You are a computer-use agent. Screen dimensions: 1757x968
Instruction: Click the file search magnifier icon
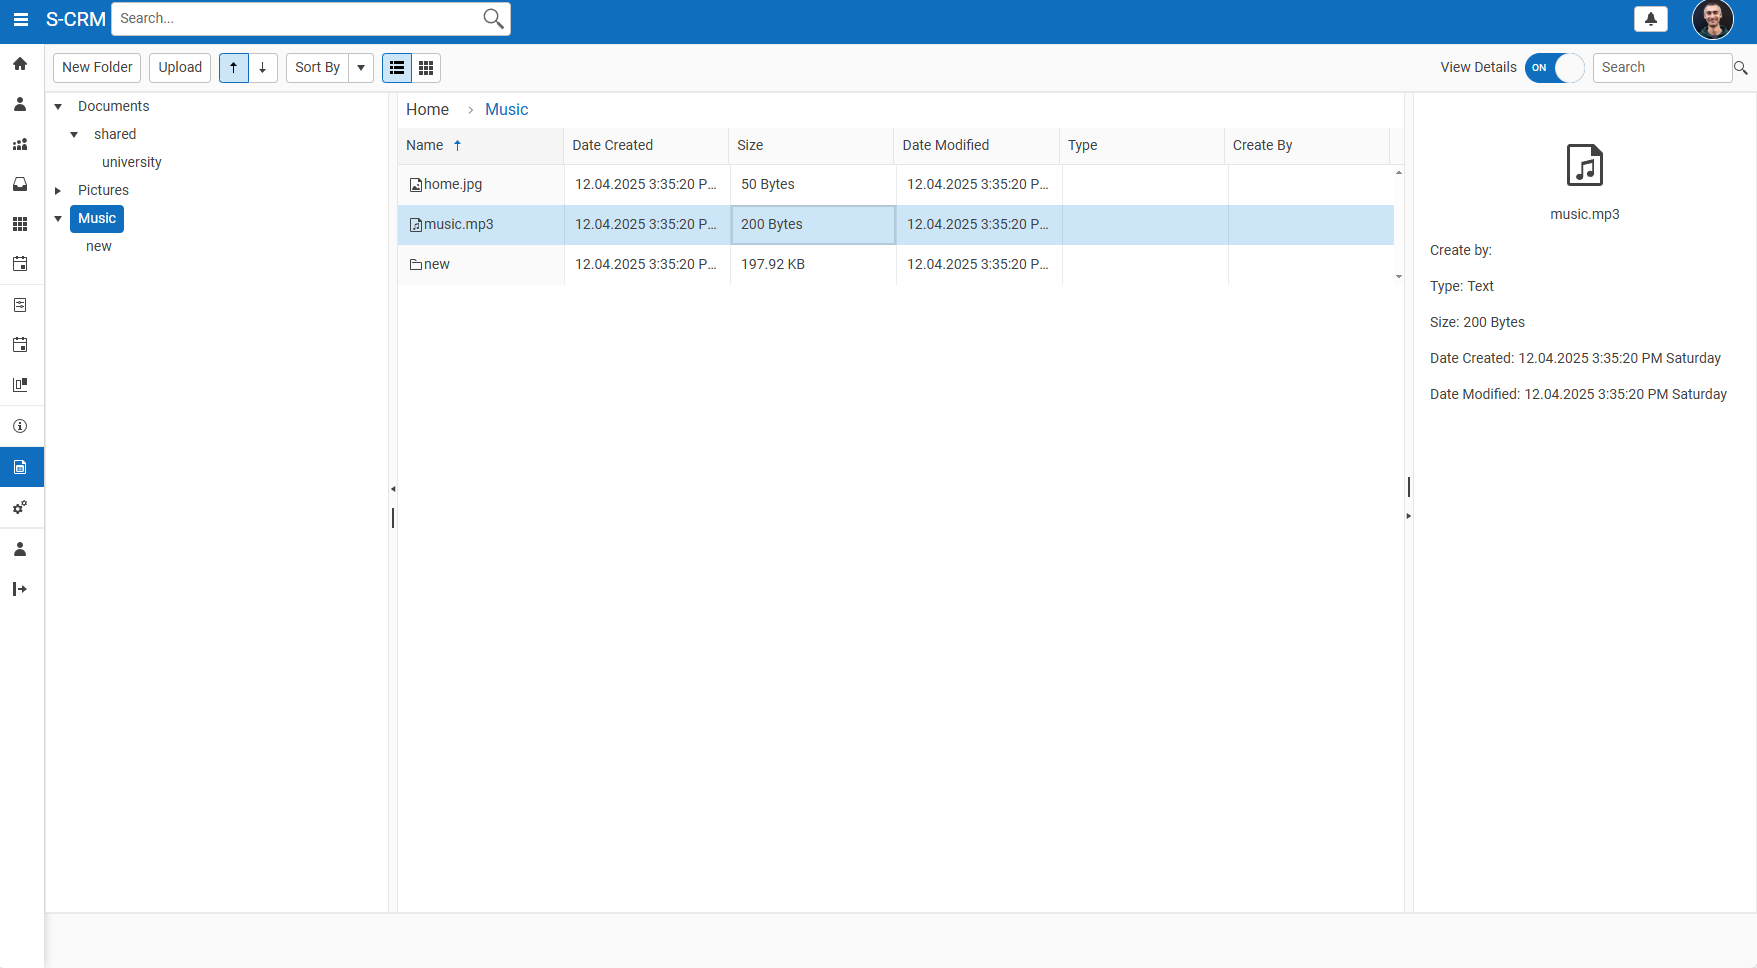click(x=1741, y=67)
